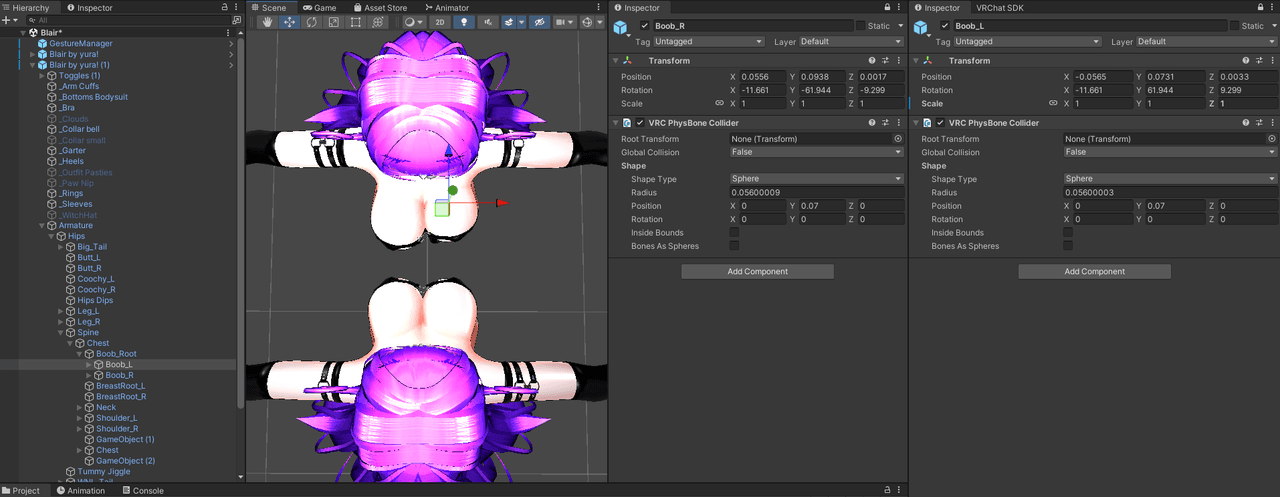The image size is (1280, 497).
Task: Switch to the Game tab
Action: tap(318, 7)
